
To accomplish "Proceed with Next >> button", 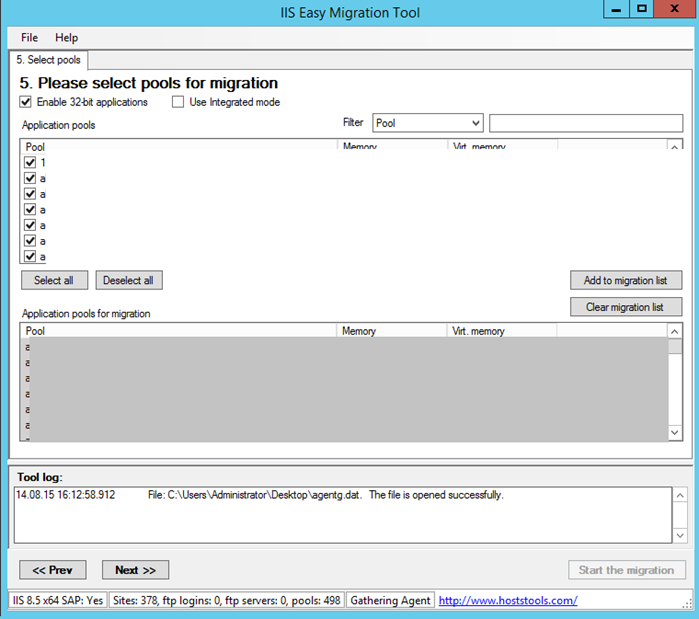I will (x=136, y=570).
